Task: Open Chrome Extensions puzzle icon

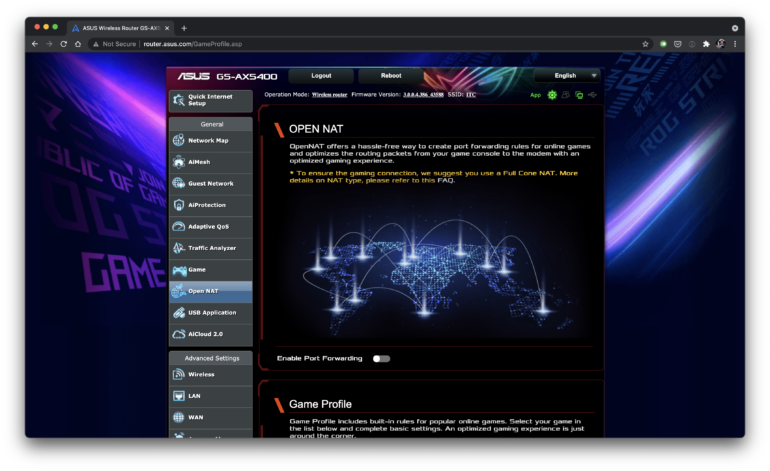Action: tap(706, 44)
